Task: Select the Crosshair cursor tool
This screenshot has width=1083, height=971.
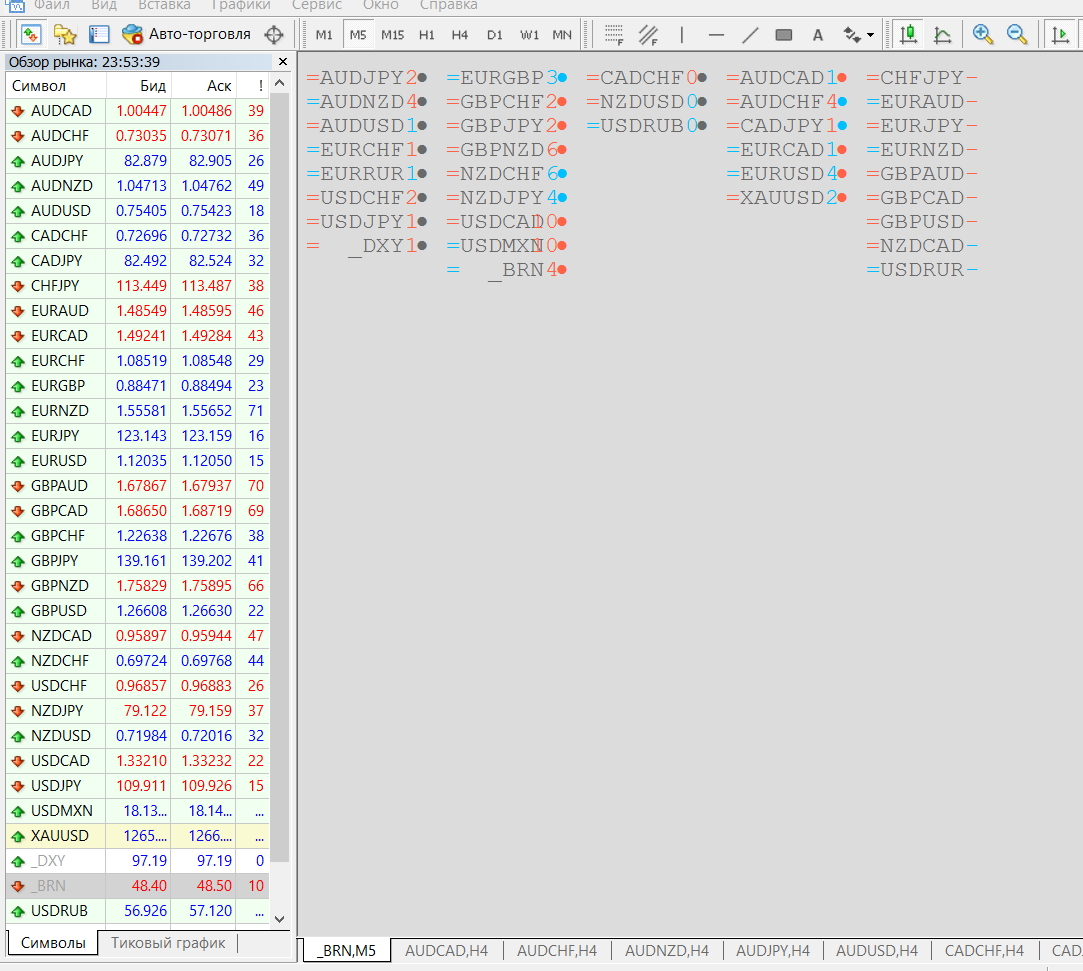Action: click(274, 35)
